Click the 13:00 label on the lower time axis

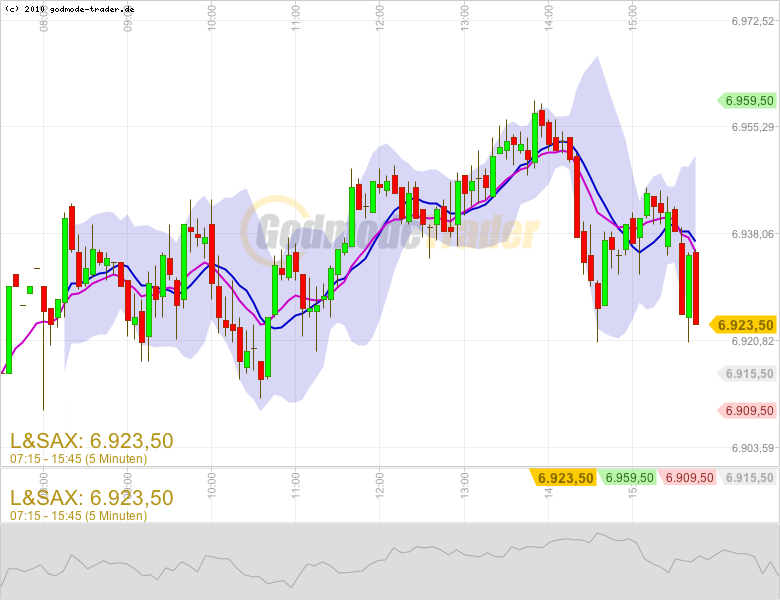[x=465, y=485]
